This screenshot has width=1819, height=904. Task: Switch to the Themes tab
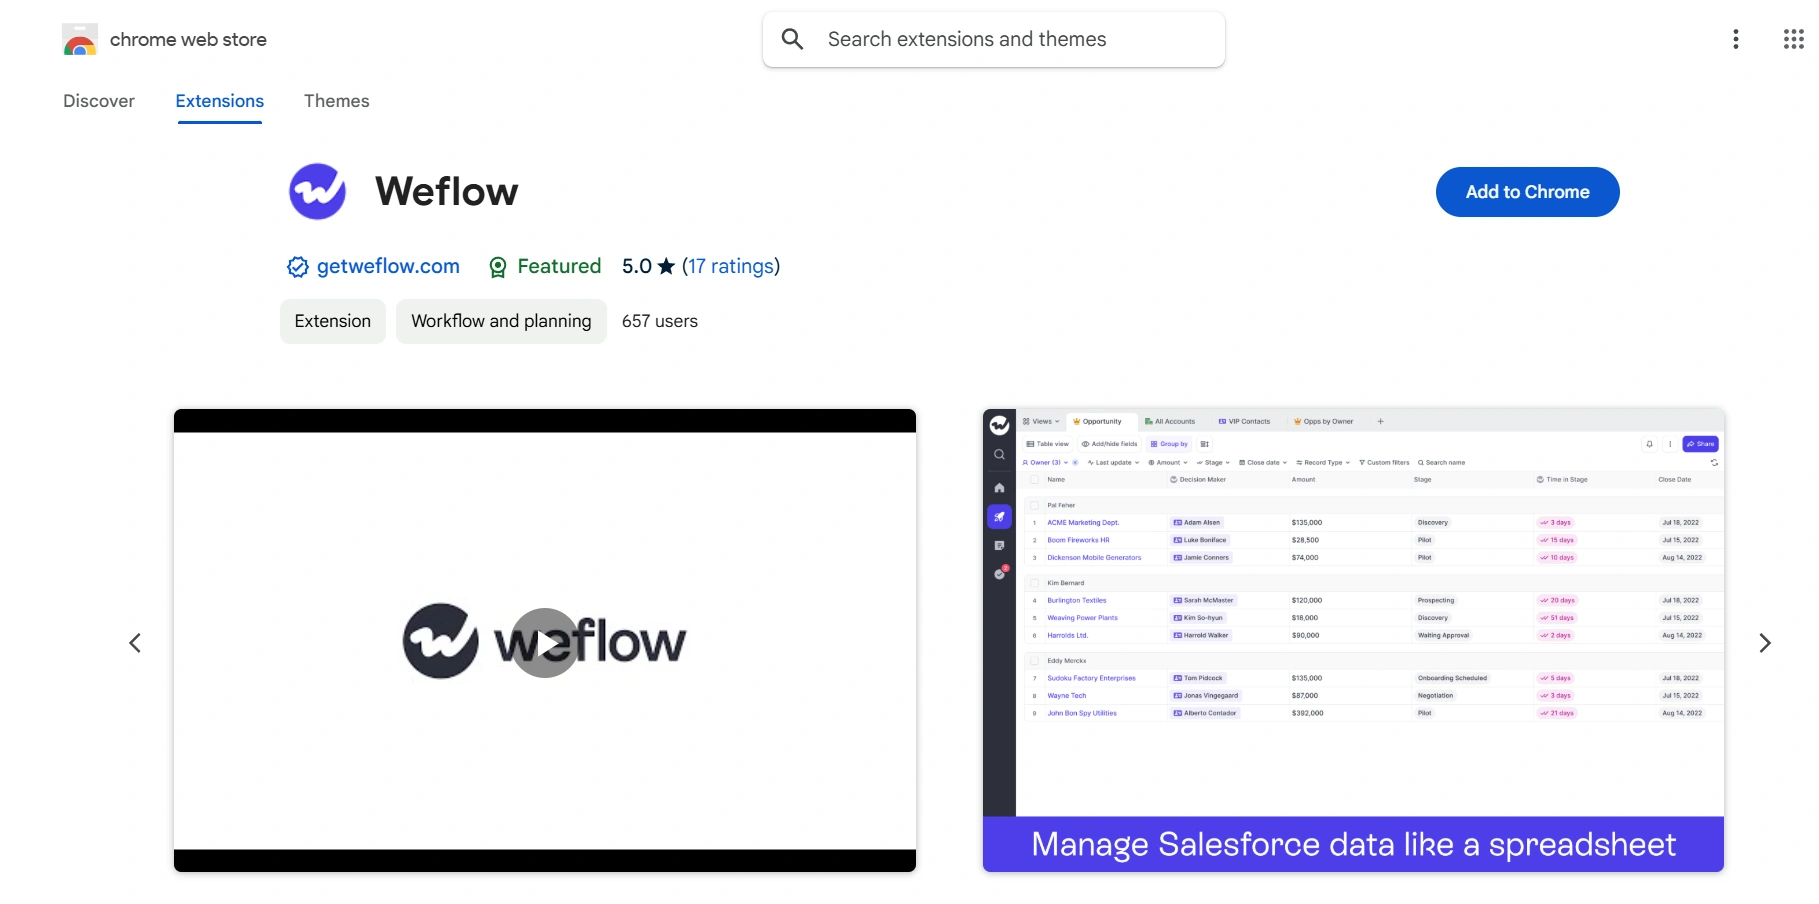(336, 101)
